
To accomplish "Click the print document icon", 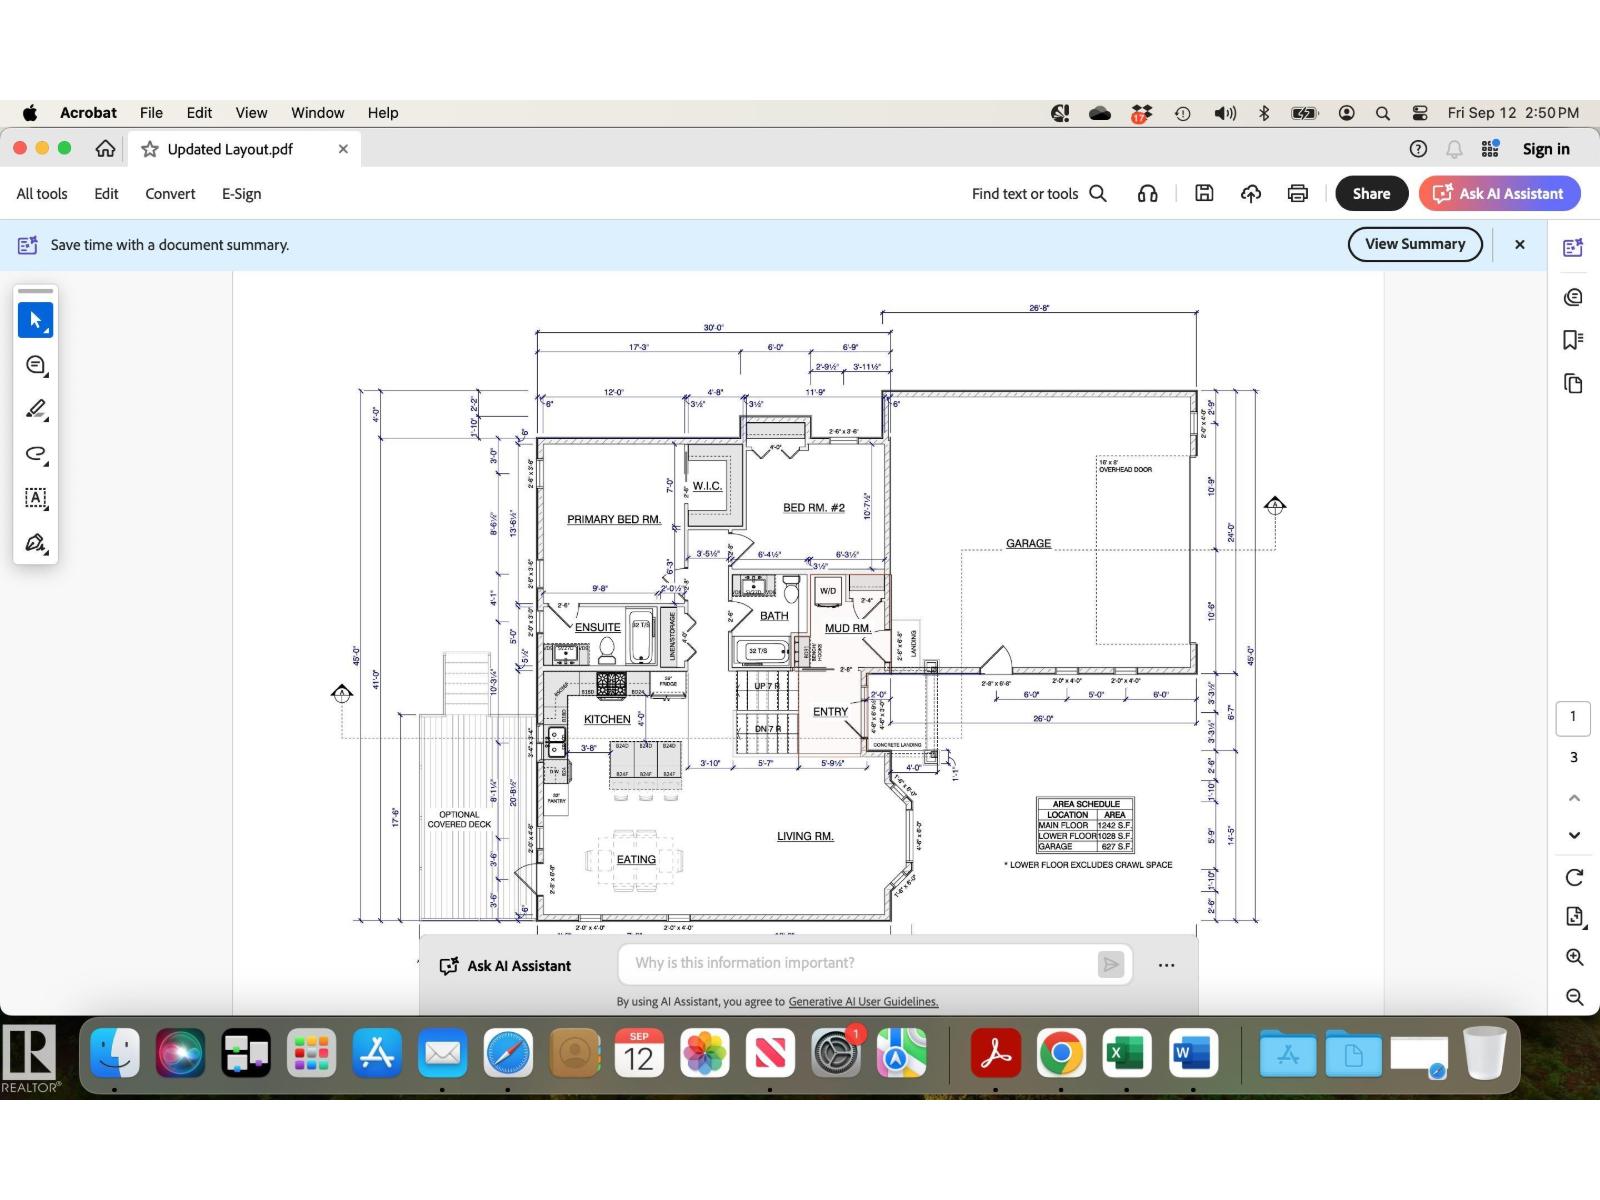I will coord(1297,194).
